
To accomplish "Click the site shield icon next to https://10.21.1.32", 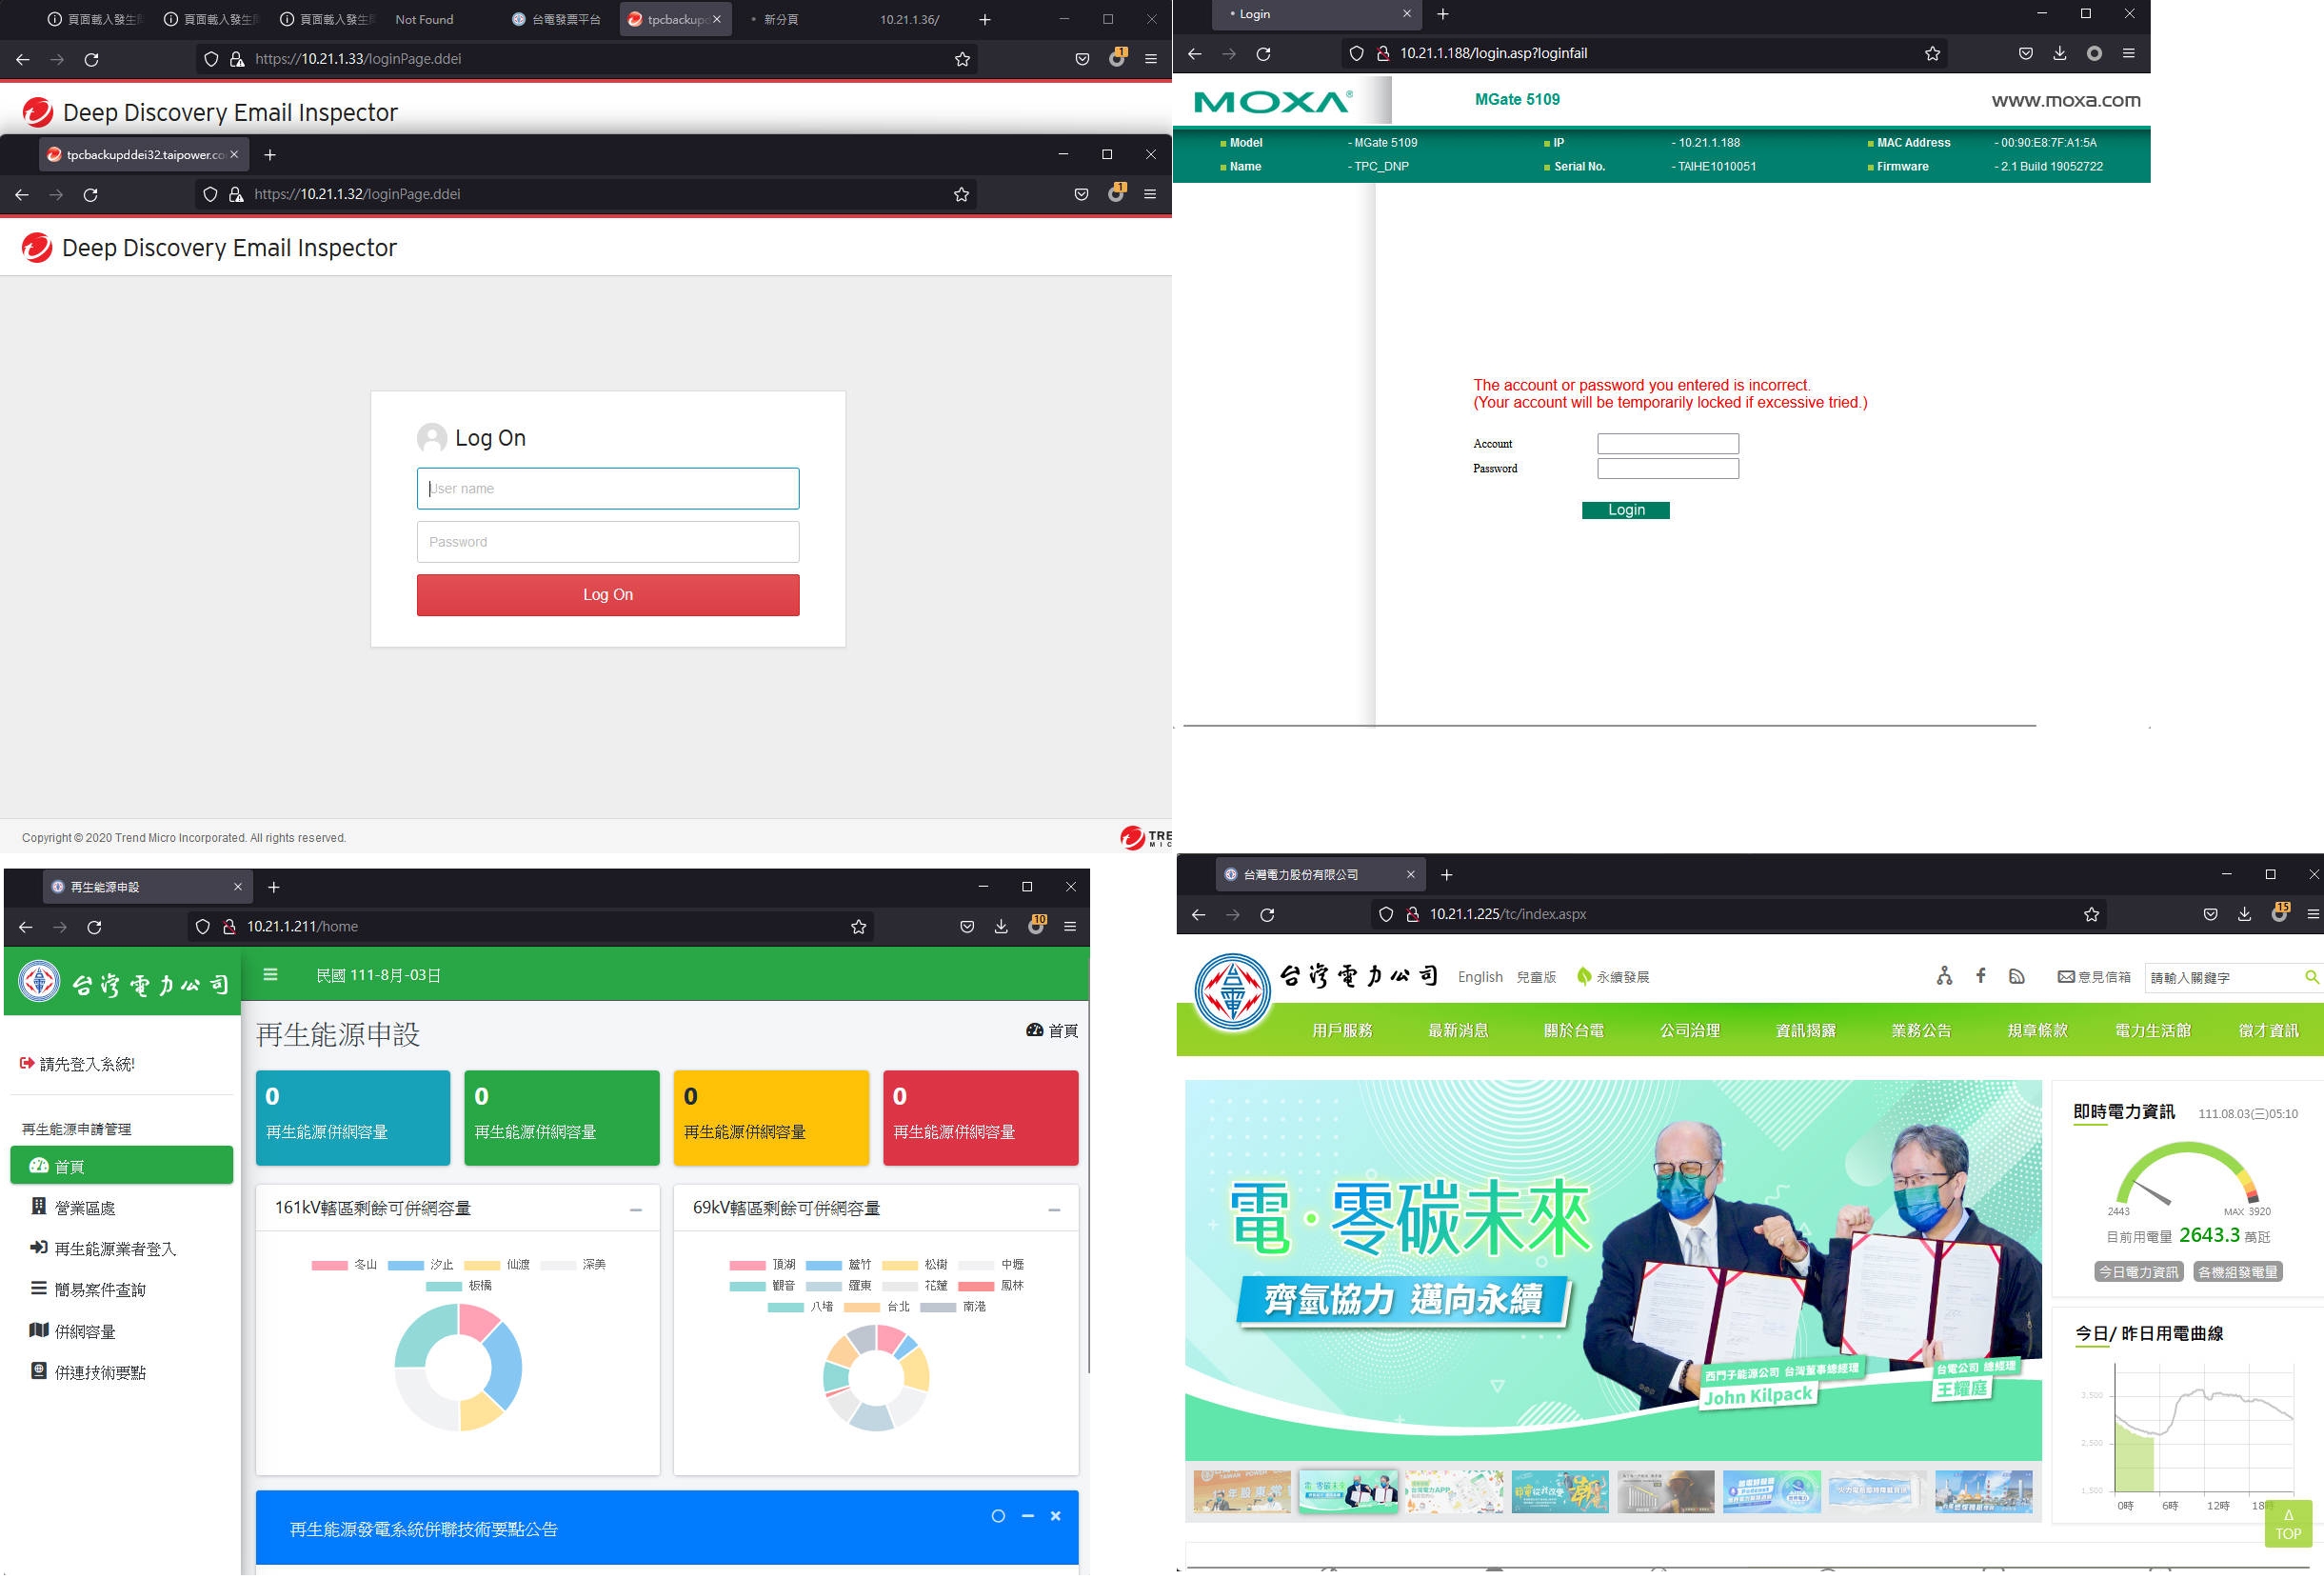I will tap(210, 195).
